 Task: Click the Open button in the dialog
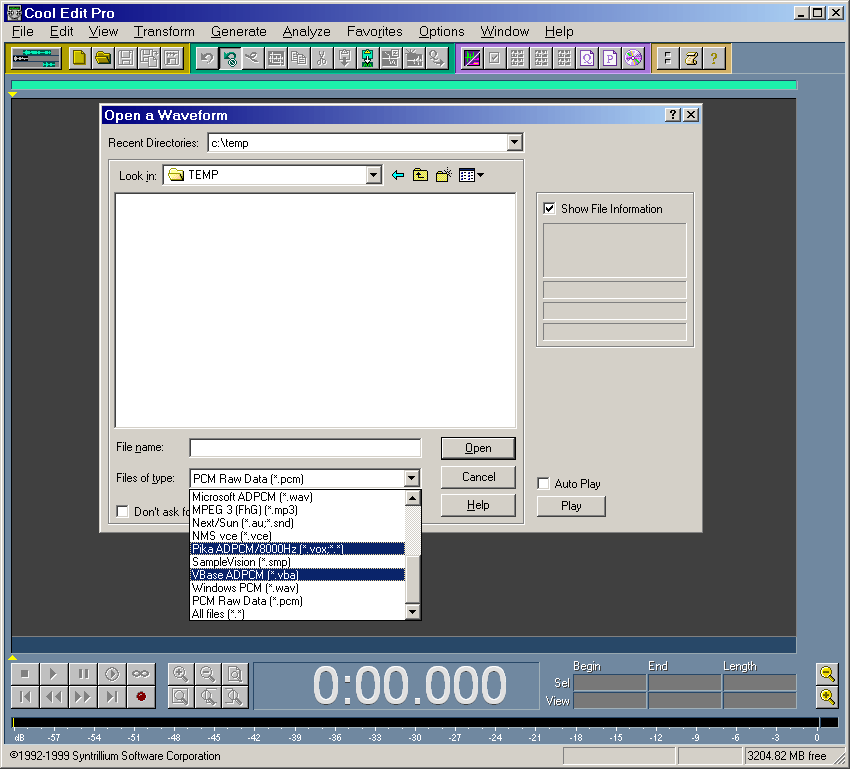click(x=478, y=448)
